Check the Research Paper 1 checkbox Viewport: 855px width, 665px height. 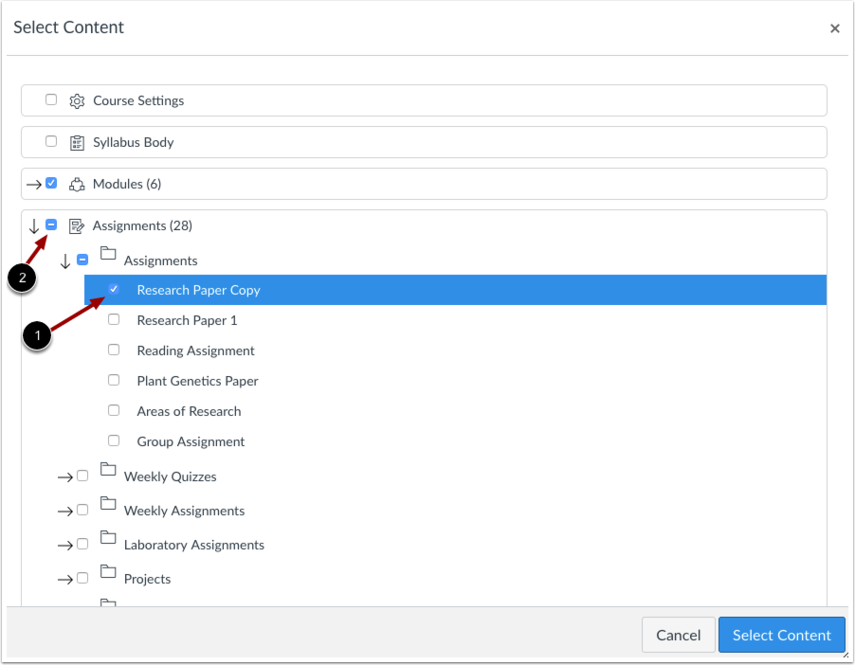tap(113, 319)
